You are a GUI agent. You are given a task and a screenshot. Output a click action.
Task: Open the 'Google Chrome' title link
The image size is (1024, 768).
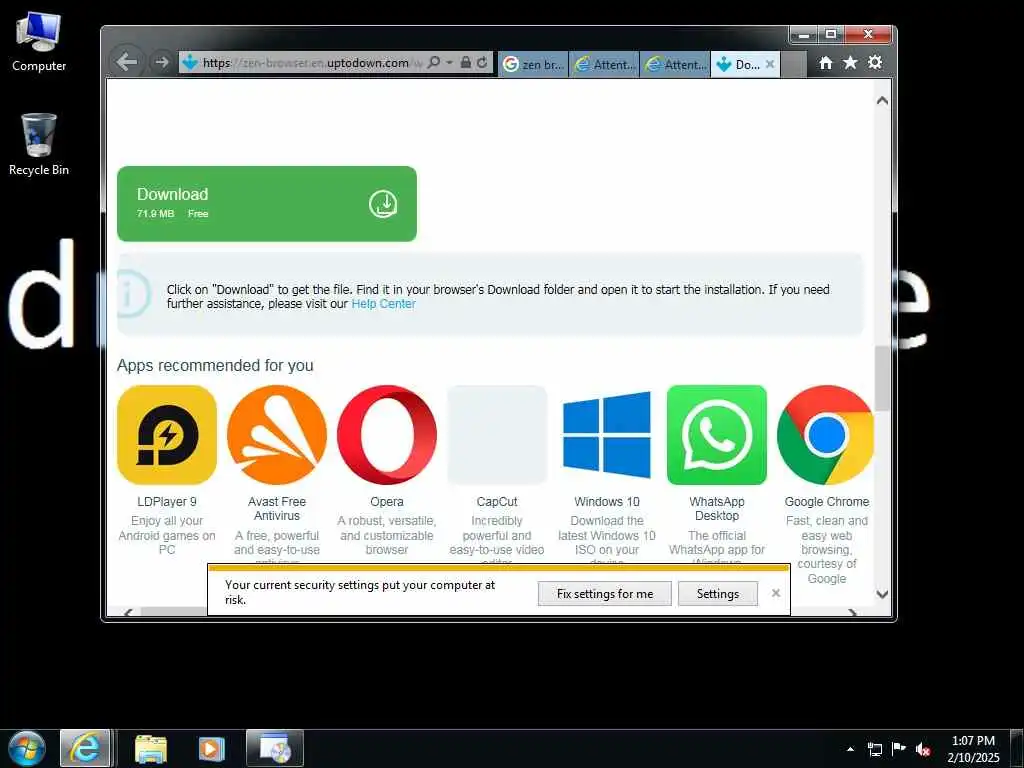coord(827,502)
